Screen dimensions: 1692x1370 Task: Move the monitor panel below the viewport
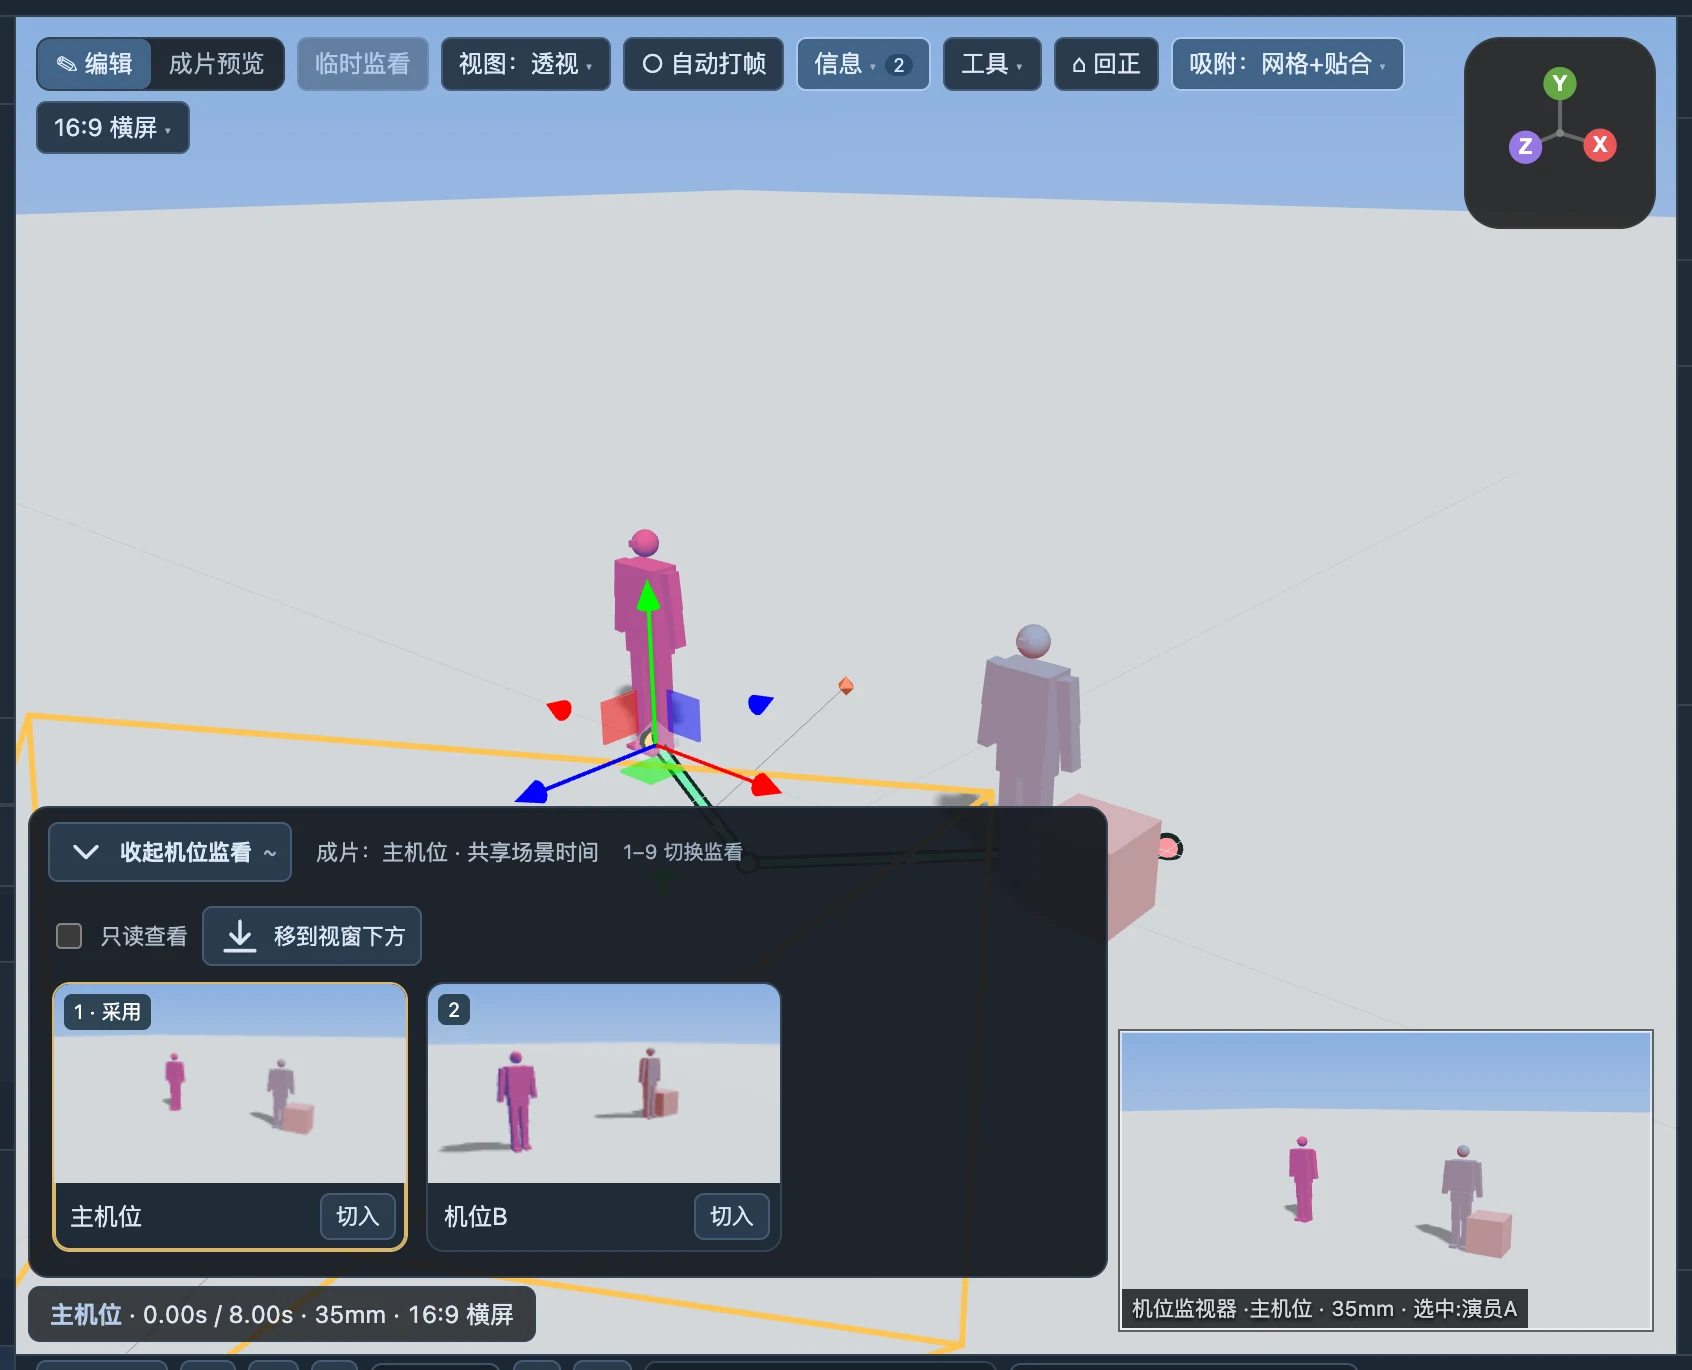[x=312, y=936]
